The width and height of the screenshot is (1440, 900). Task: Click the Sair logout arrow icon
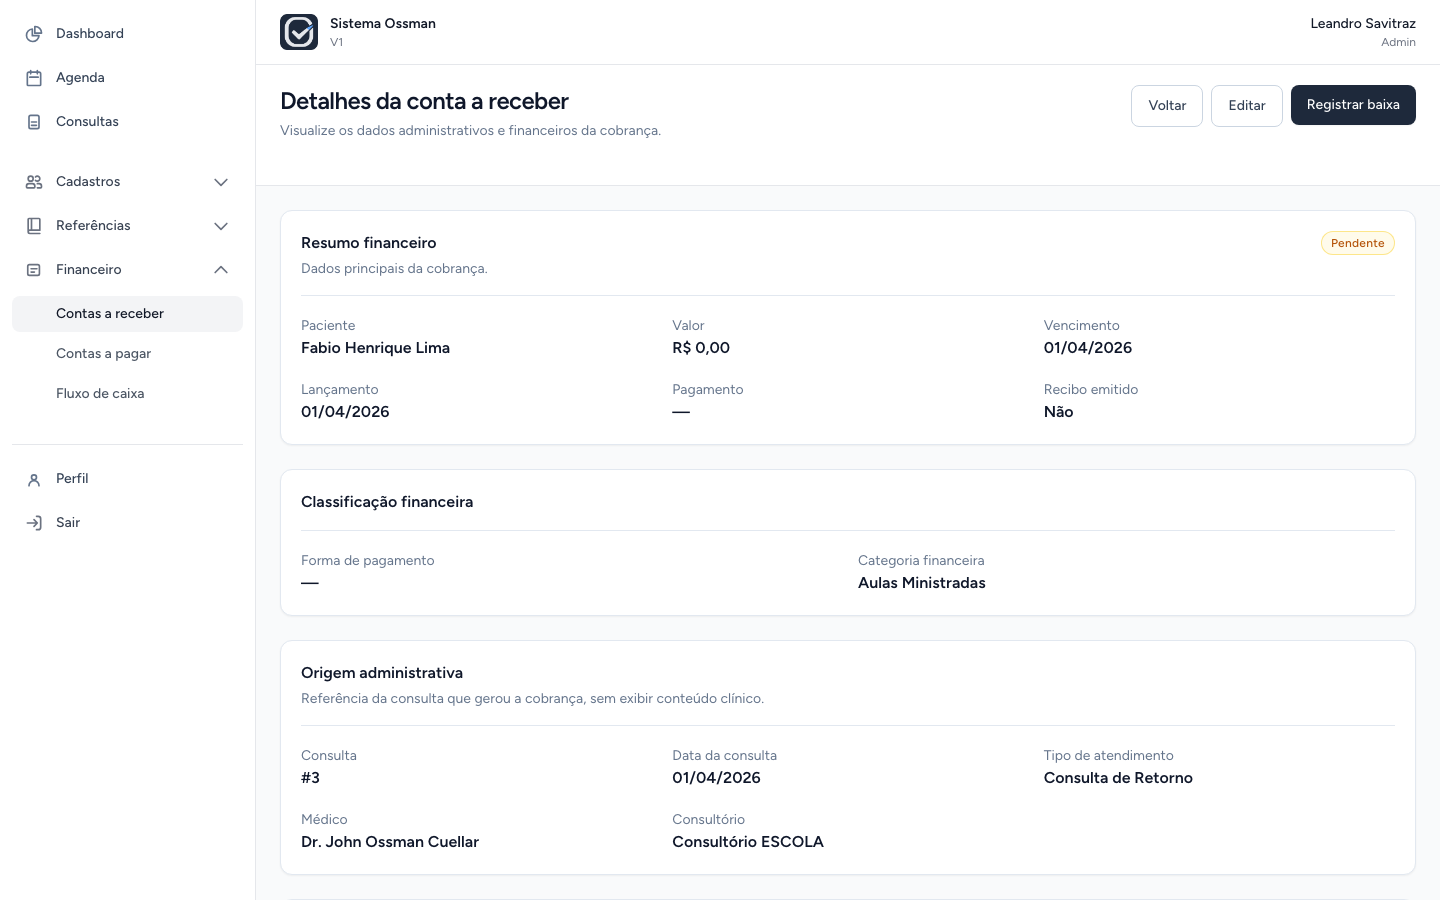tap(34, 523)
